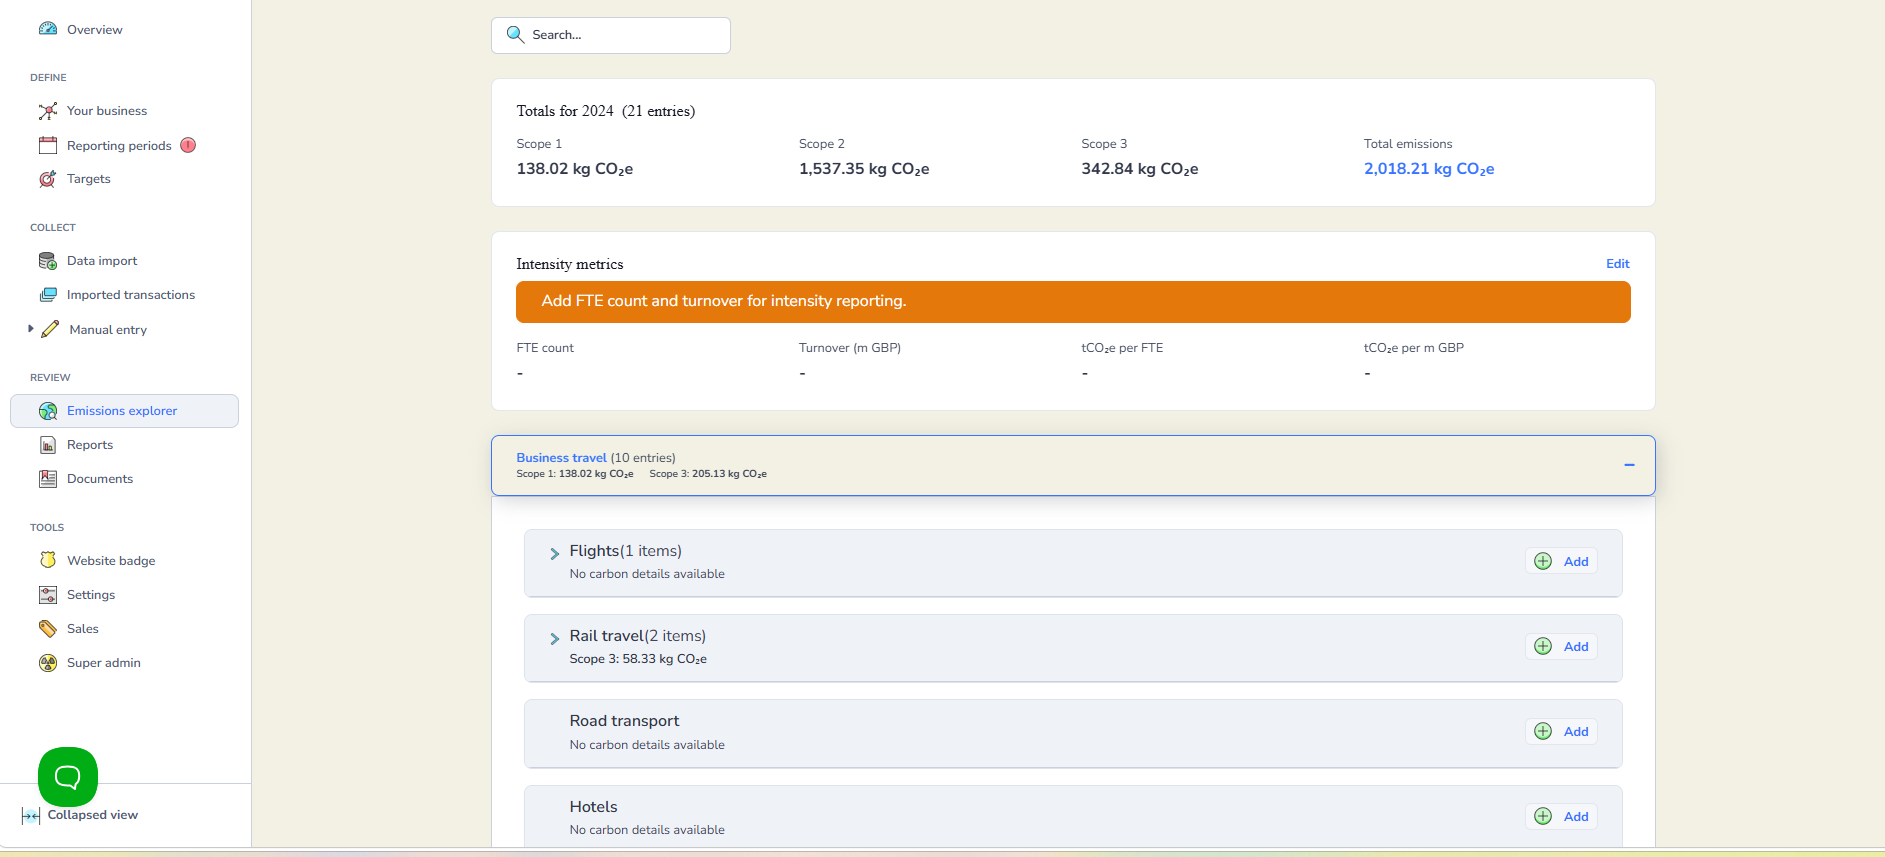Click the magnifier icon in search box
Viewport: 1885px width, 857px height.
point(515,35)
